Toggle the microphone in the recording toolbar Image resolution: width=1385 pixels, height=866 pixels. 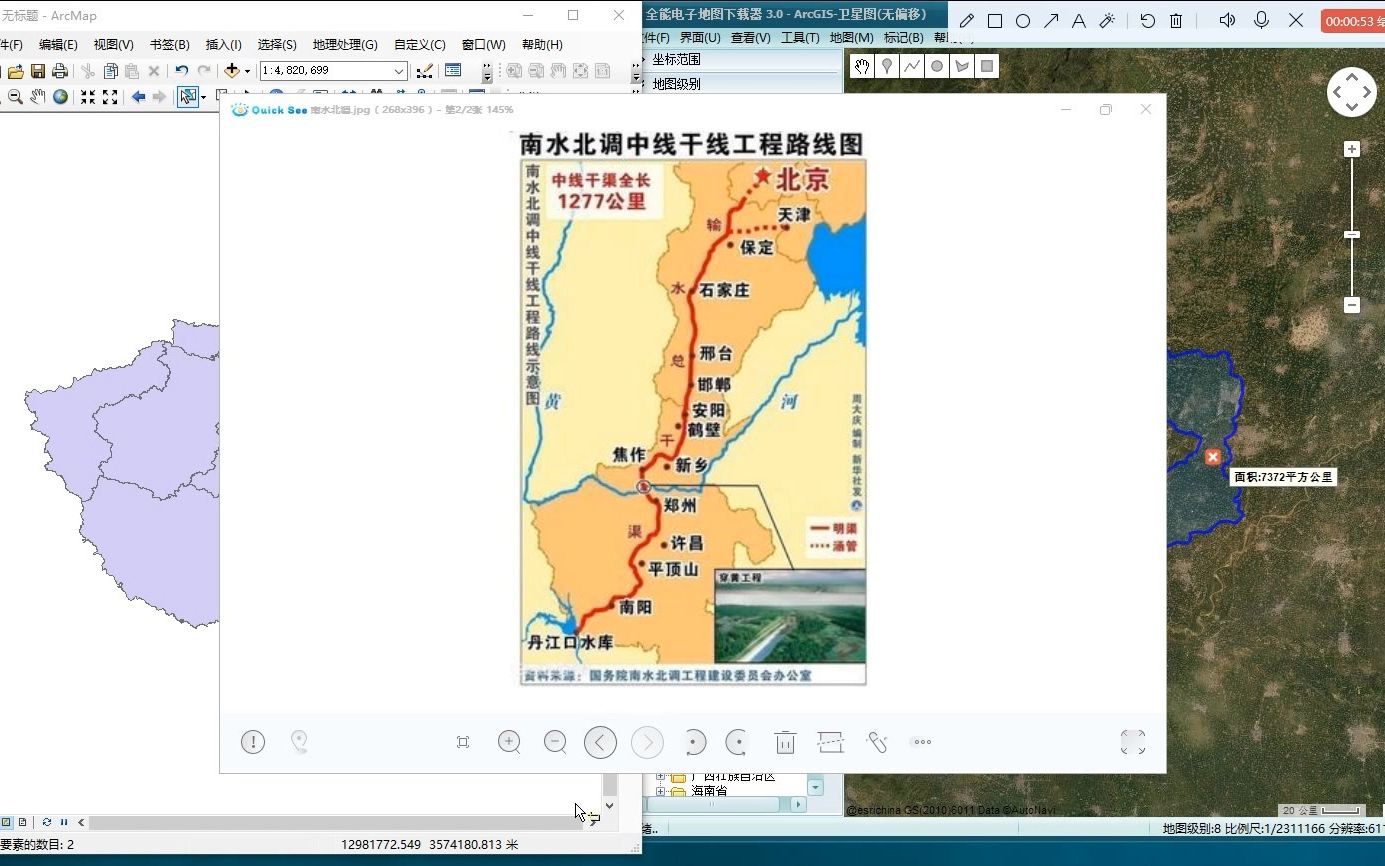click(x=1261, y=19)
